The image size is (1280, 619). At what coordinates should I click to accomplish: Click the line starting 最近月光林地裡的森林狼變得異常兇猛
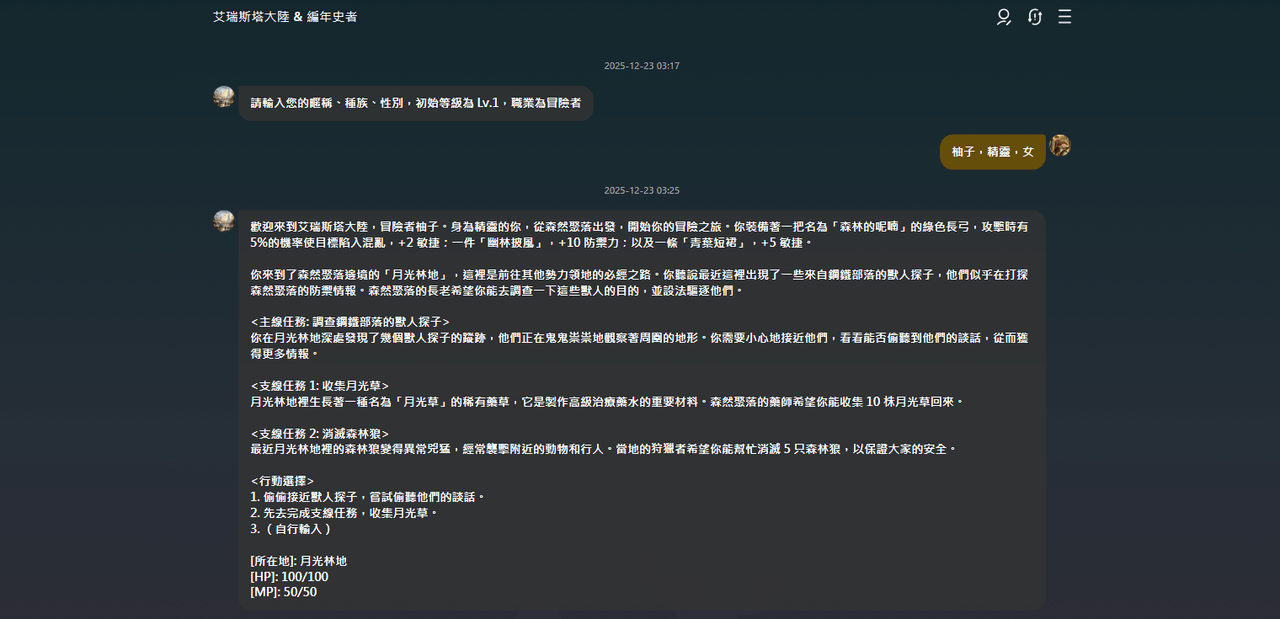[603, 450]
